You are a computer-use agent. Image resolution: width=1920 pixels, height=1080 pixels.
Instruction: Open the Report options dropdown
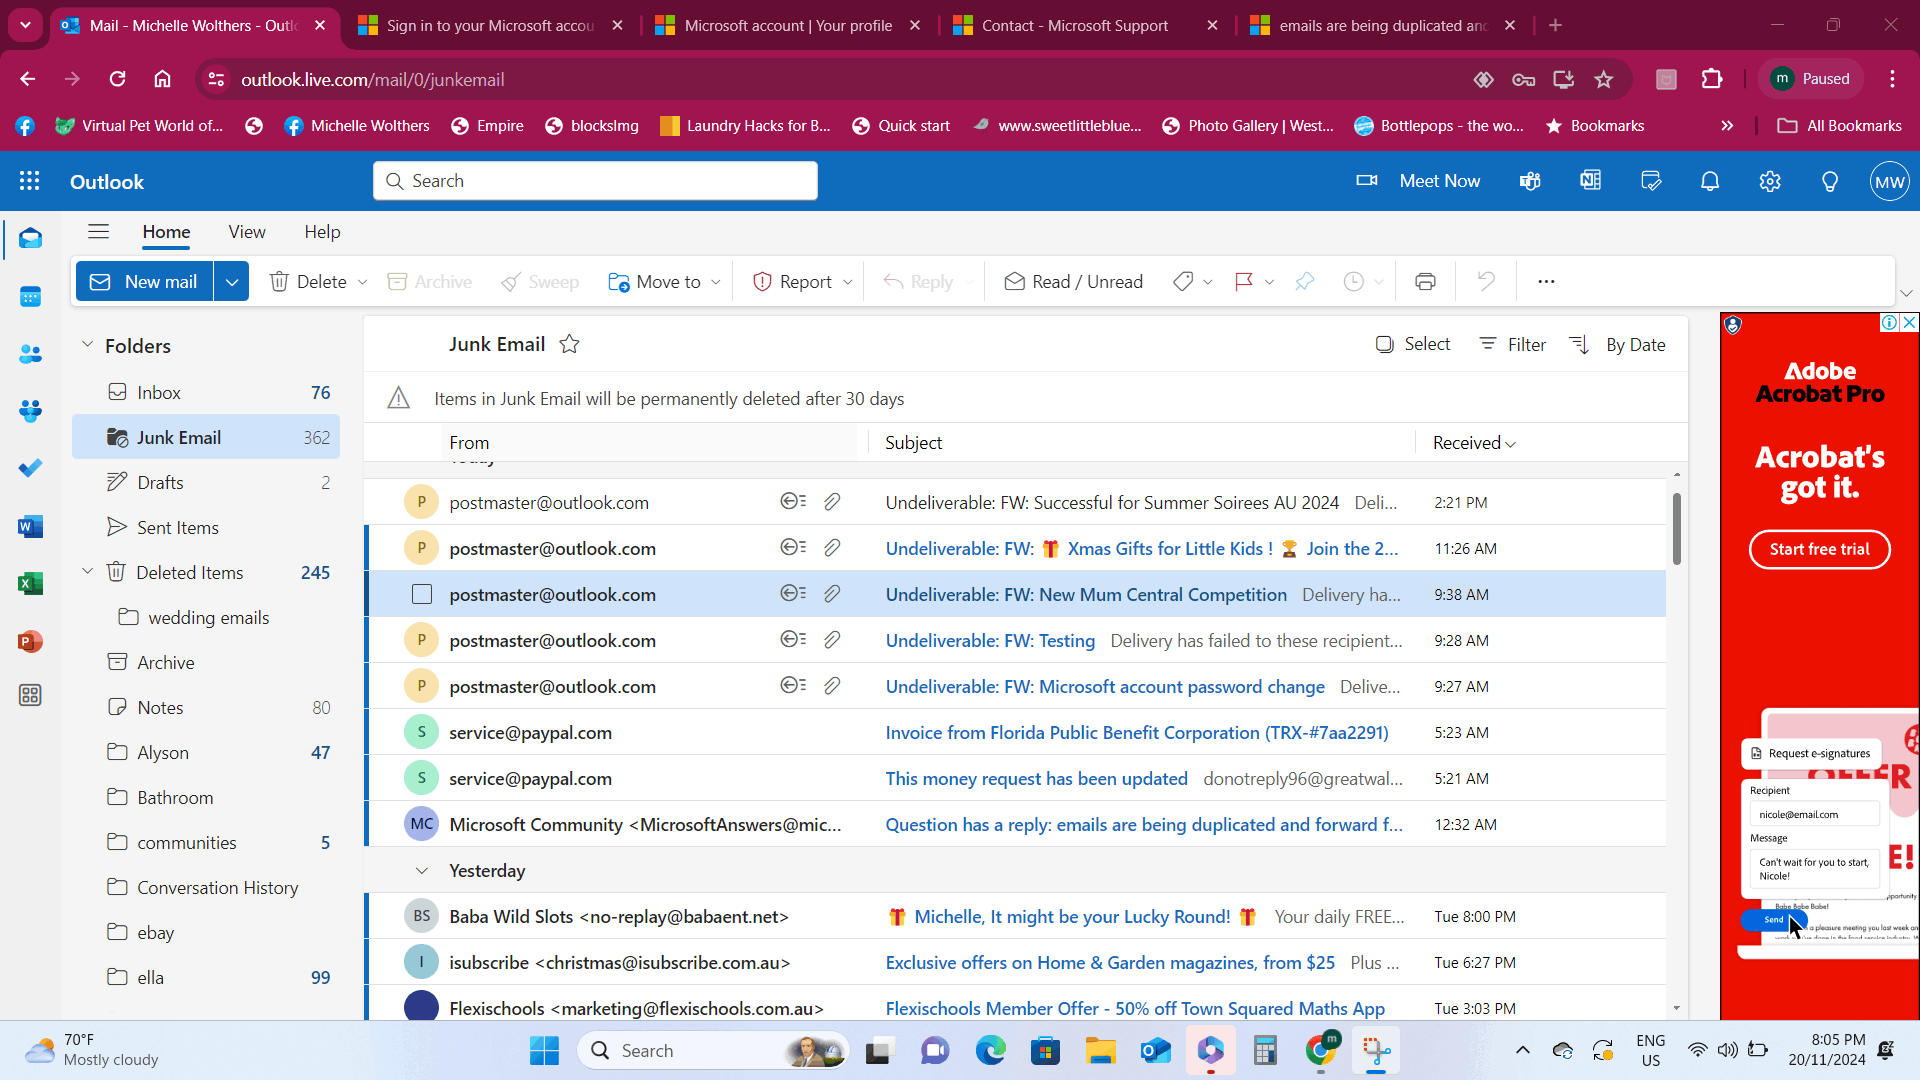pos(847,283)
